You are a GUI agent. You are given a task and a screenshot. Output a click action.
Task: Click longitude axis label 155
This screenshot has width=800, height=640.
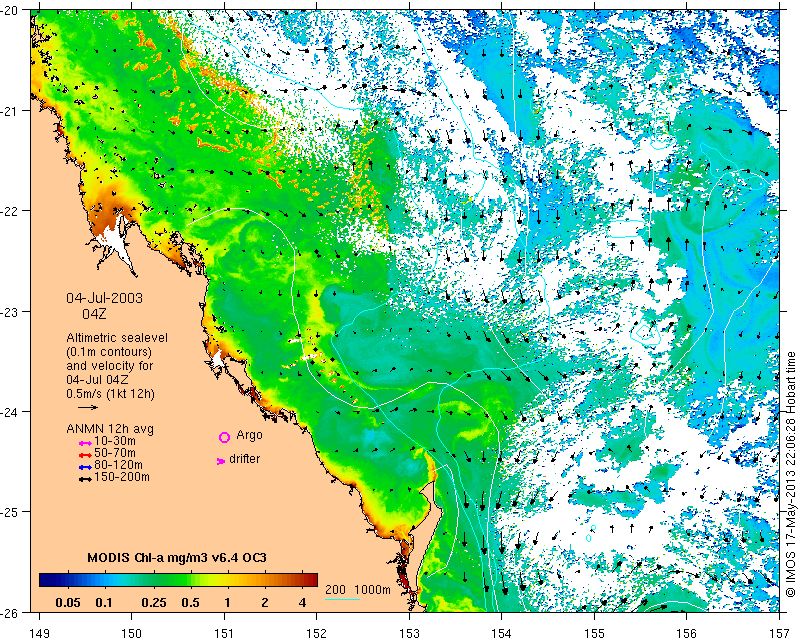click(594, 633)
